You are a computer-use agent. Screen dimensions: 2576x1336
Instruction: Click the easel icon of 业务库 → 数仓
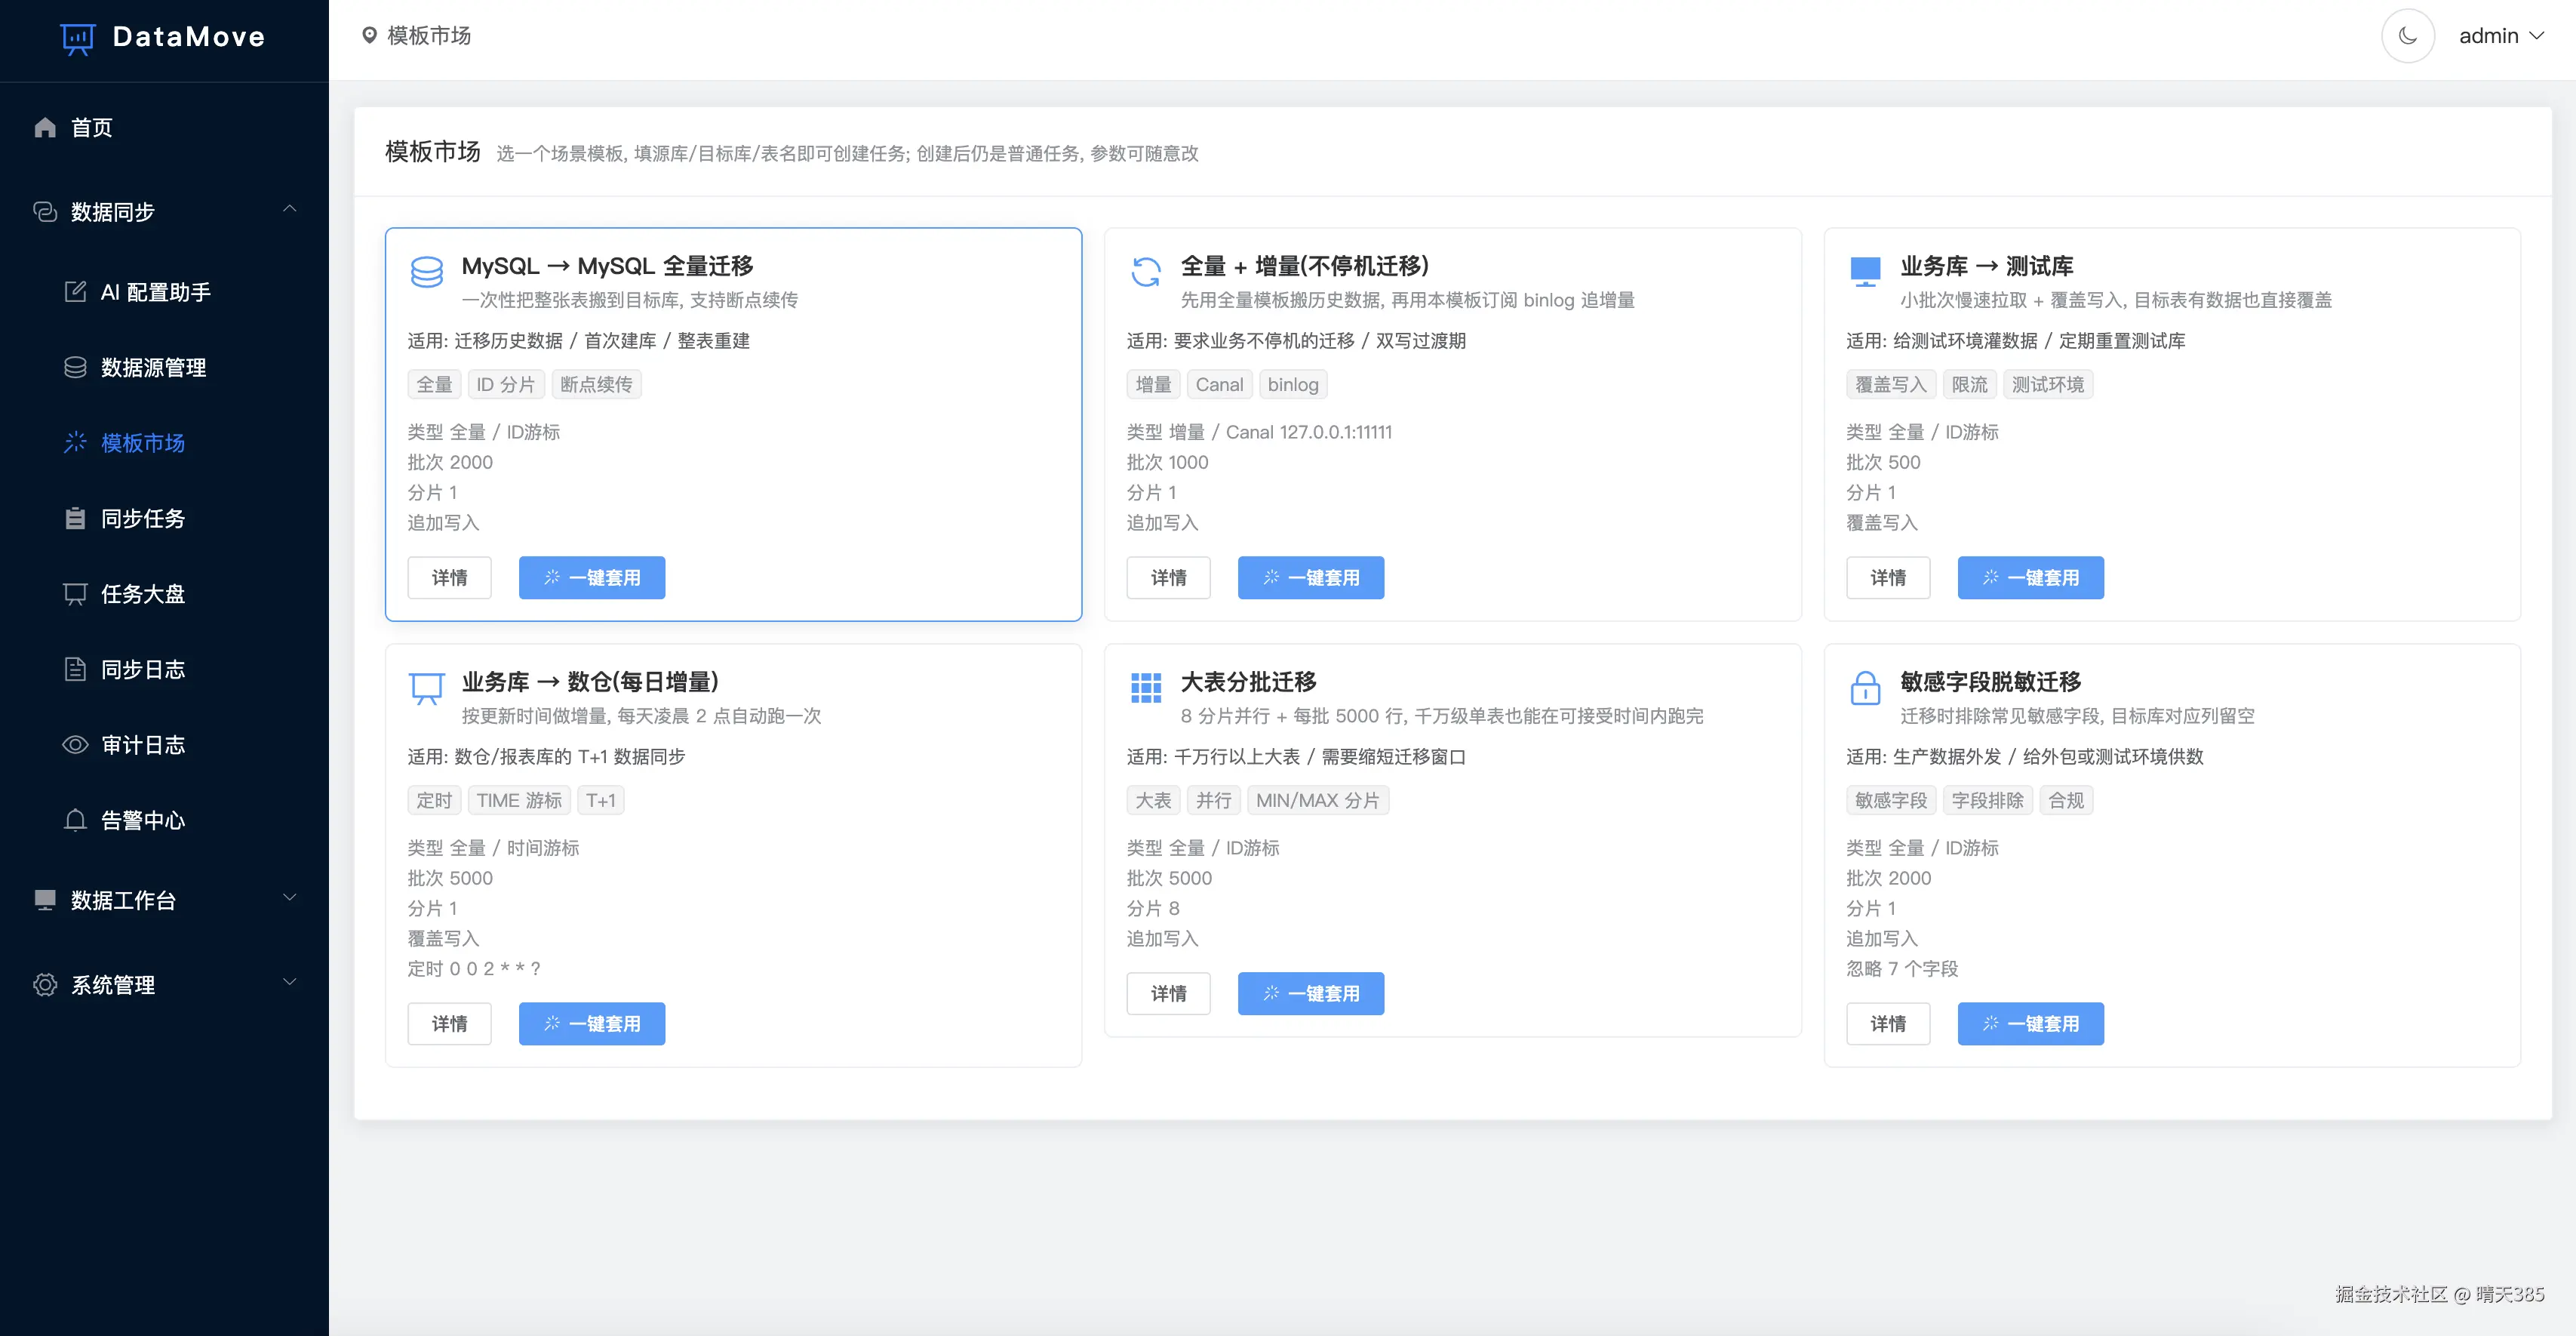point(427,688)
